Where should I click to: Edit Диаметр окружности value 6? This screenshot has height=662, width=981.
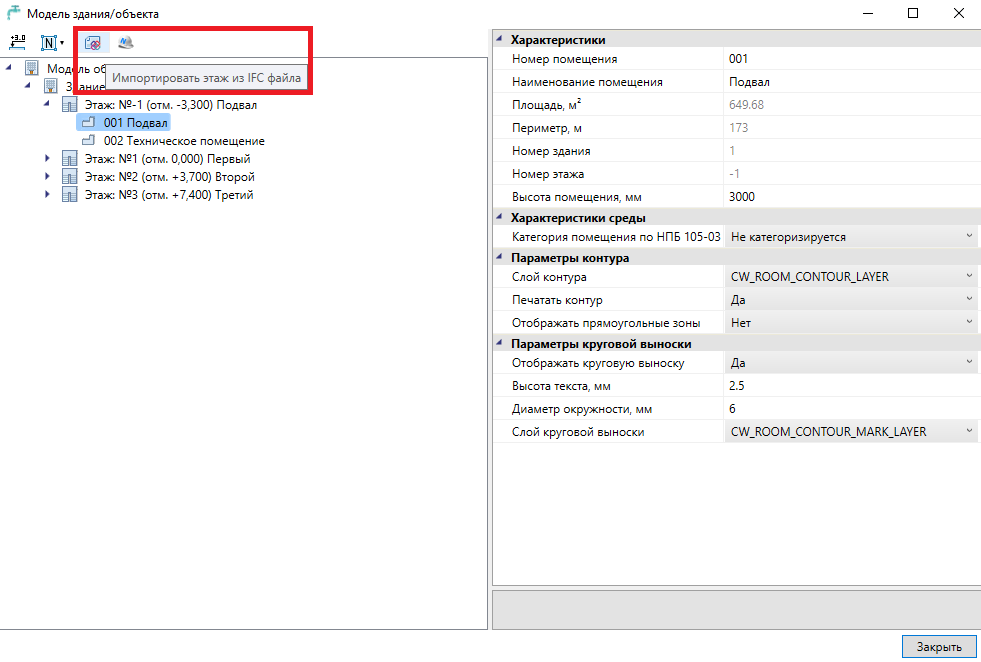click(x=851, y=409)
